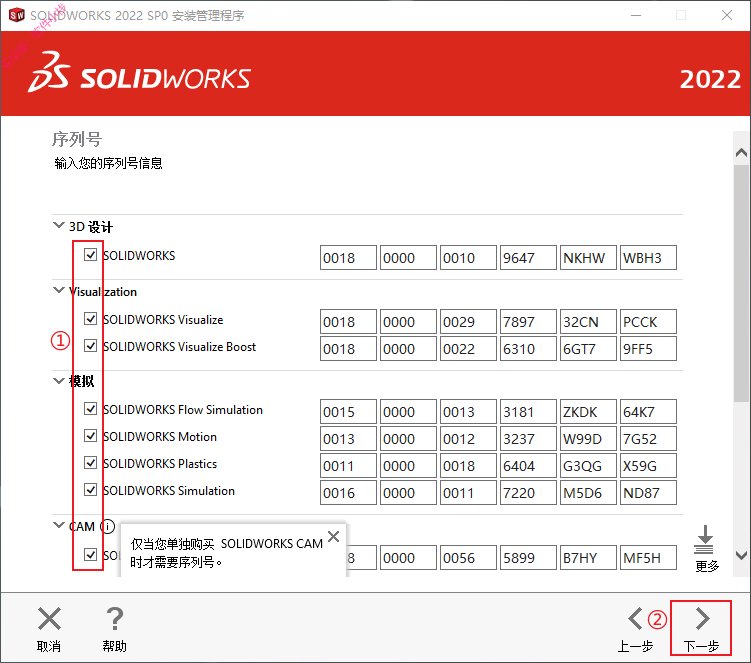The width and height of the screenshot is (751, 663).
Task: Click the scrollbar up arrow
Action: (x=741, y=153)
